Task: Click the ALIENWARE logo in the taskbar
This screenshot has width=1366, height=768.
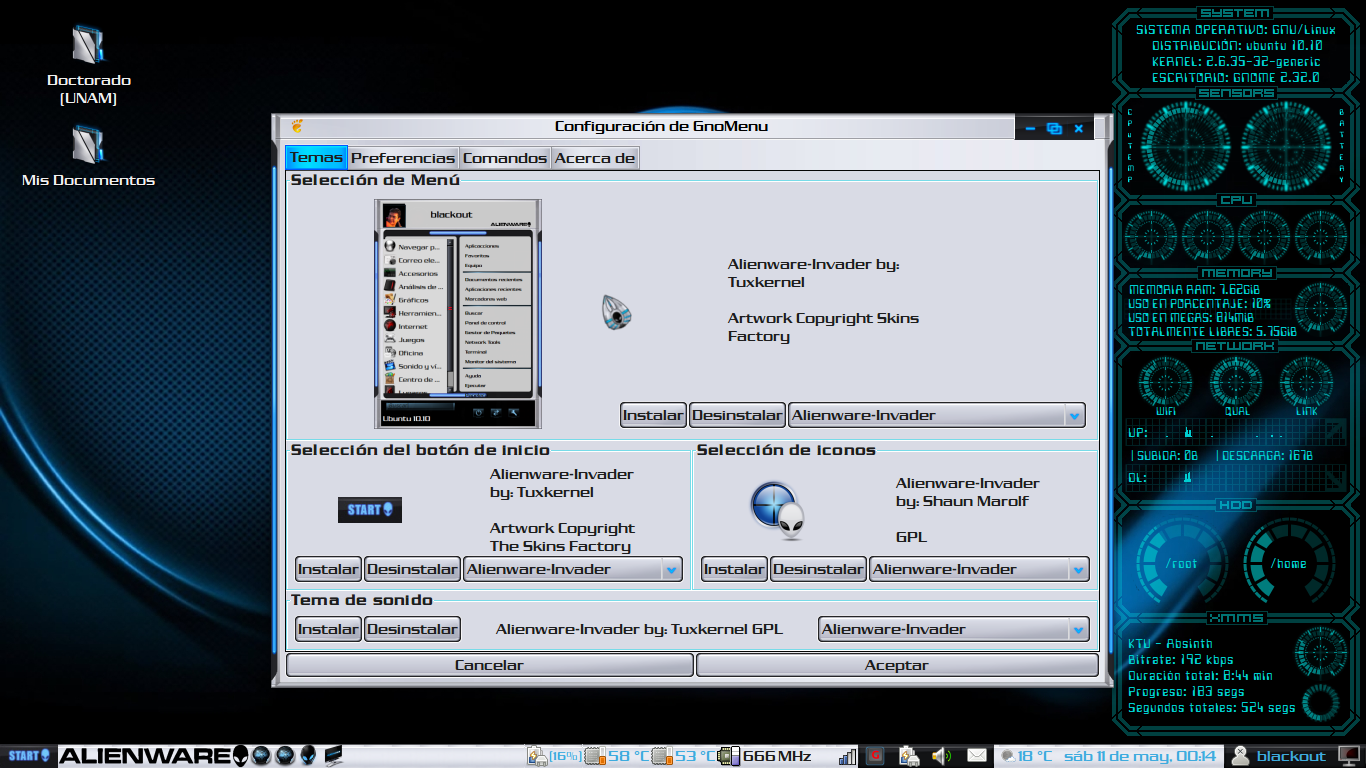Action: pyautogui.click(x=152, y=756)
